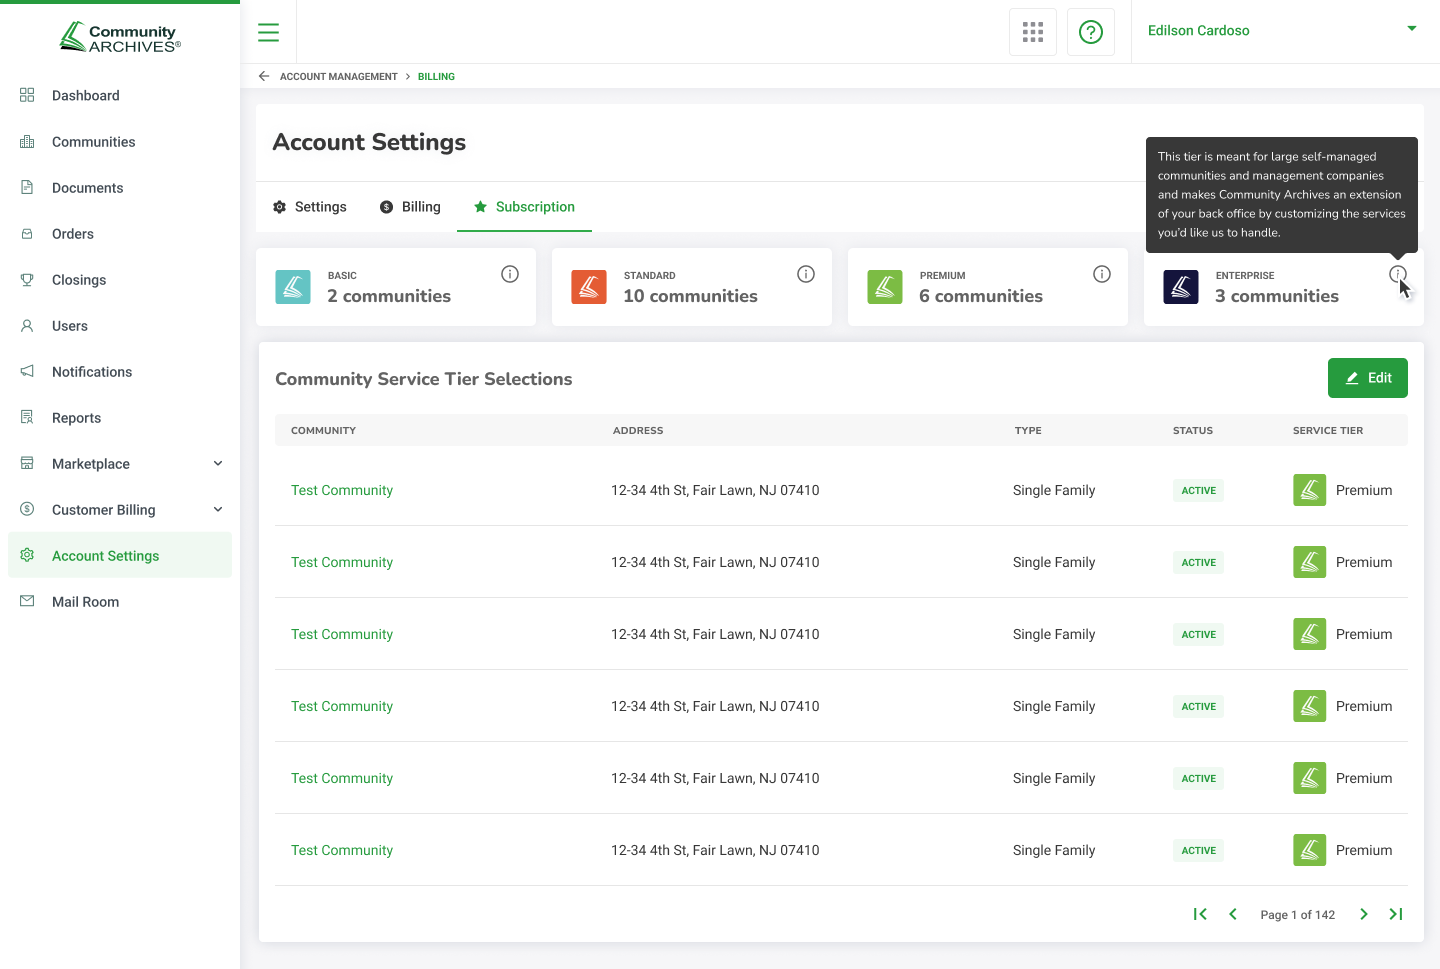
Task: Open Communities in the sidebar
Action: [x=120, y=142]
